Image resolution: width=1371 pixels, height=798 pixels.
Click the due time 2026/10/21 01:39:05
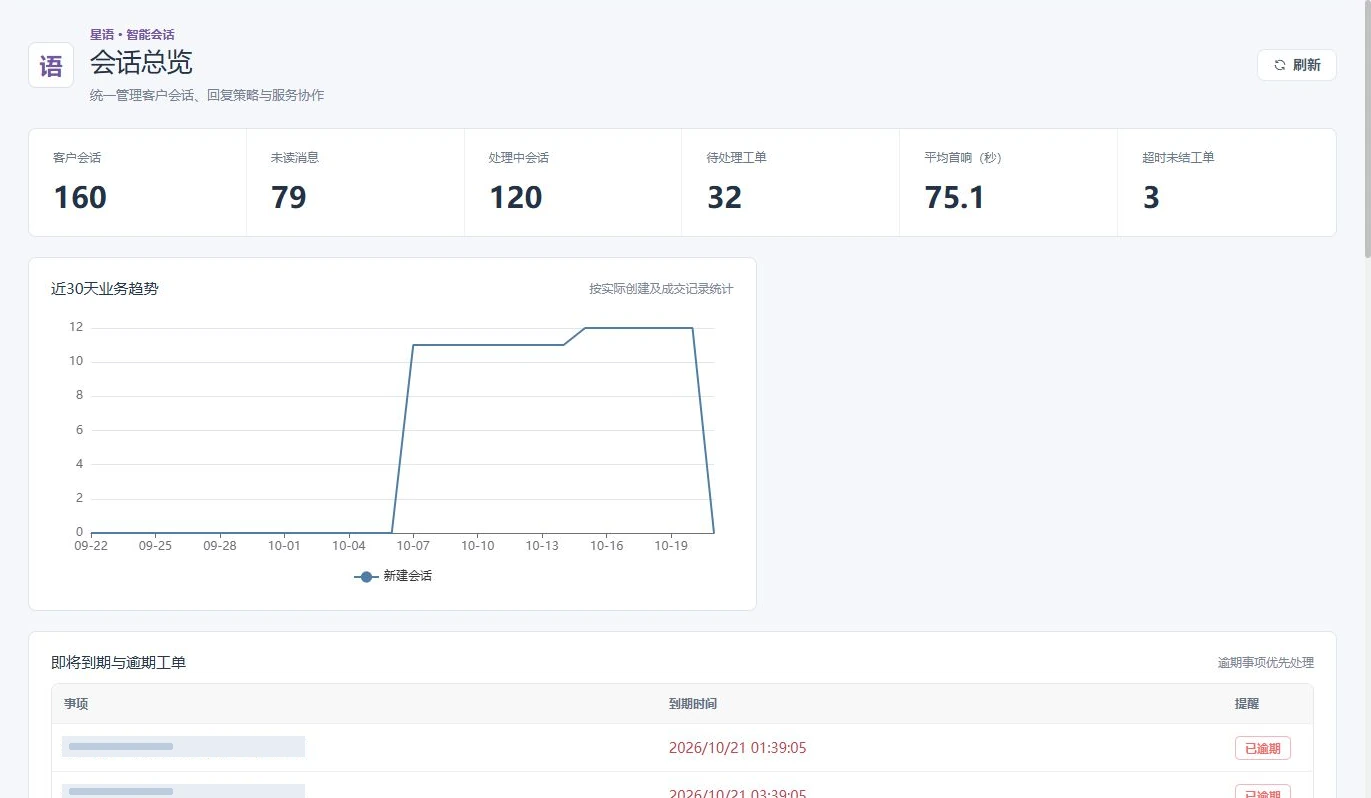738,748
